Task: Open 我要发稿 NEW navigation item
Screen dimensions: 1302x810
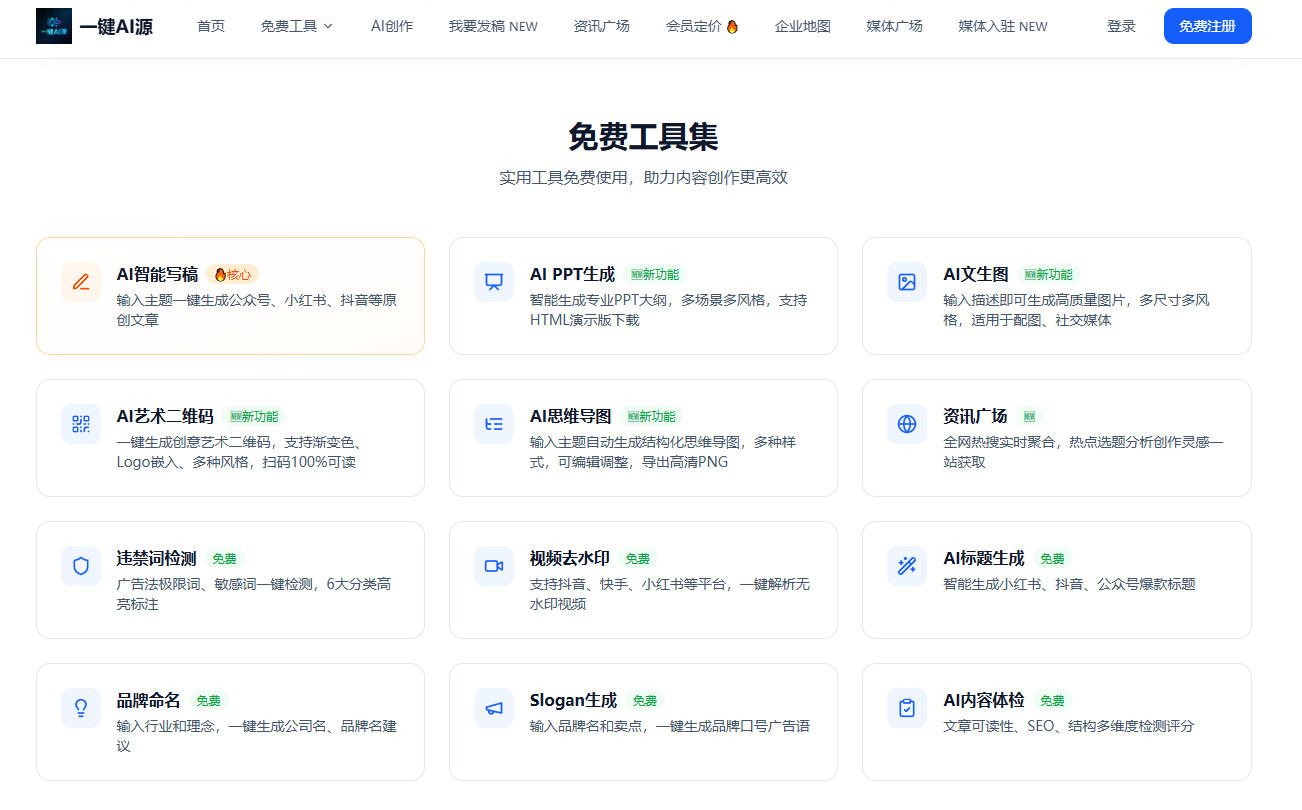Action: point(493,26)
